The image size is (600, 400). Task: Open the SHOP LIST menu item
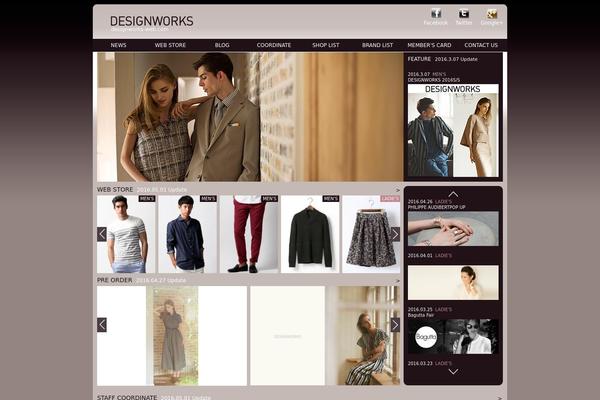coord(326,45)
